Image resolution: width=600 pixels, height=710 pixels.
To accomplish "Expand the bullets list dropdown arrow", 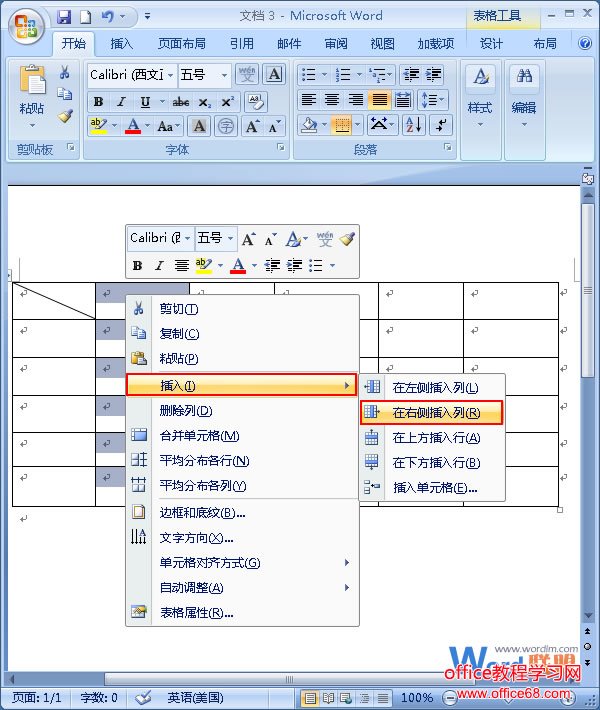I will tap(324, 74).
